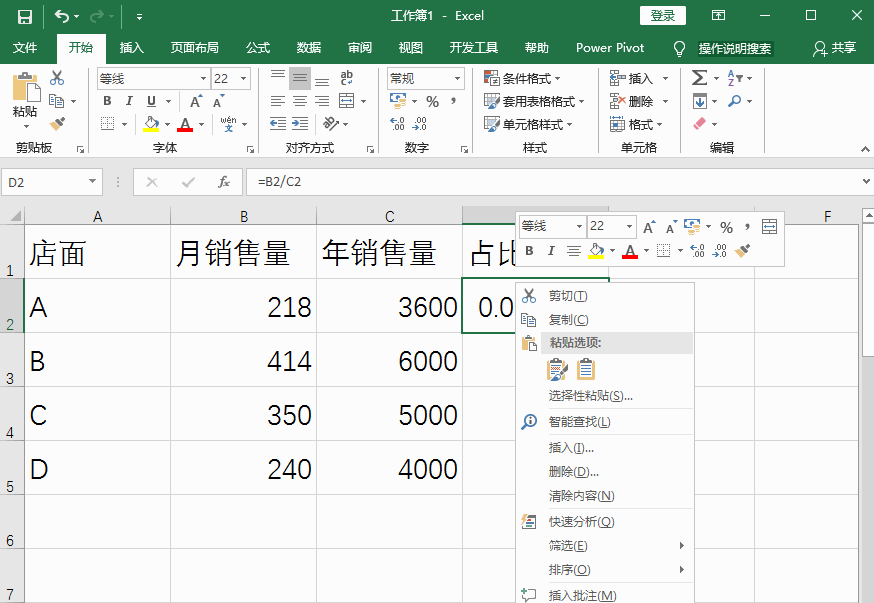Image resolution: width=874 pixels, height=603 pixels.
Task: Click the 共享 share button
Action: click(834, 48)
